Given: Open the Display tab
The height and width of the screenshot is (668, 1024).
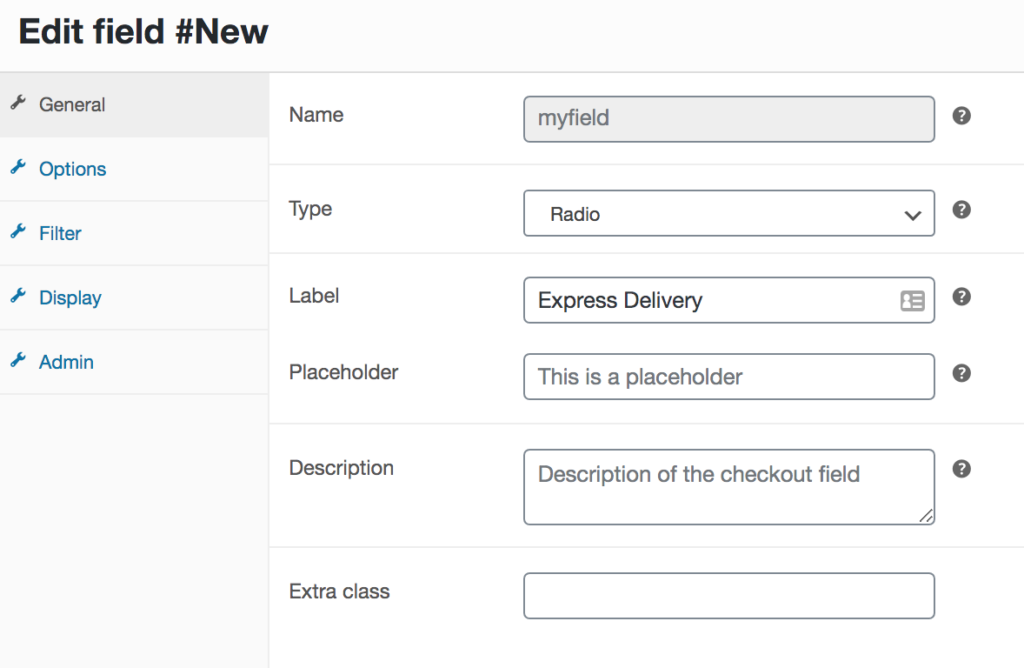Looking at the screenshot, I should [134, 298].
